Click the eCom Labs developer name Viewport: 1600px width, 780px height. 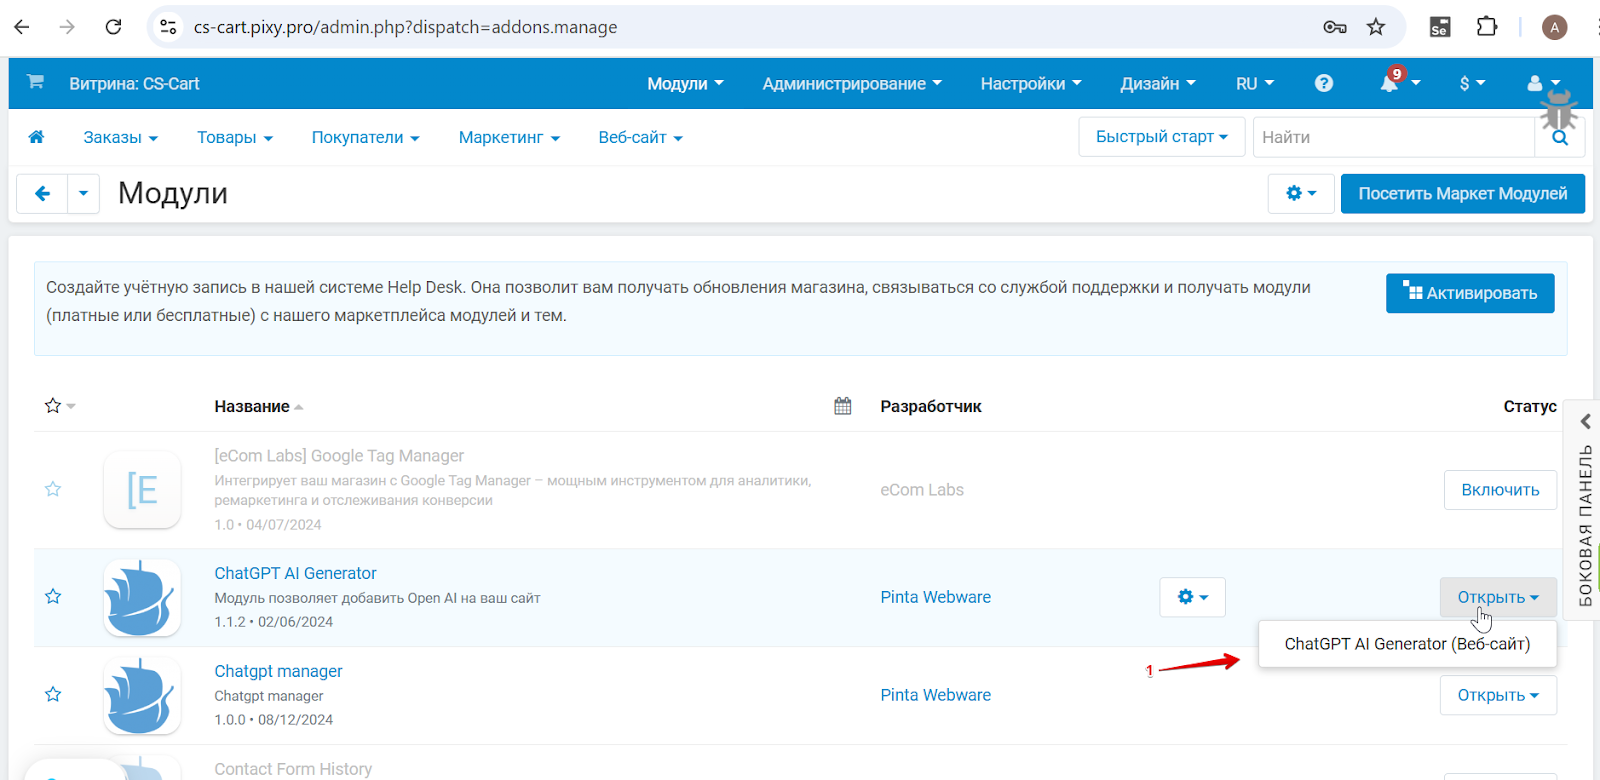point(922,490)
